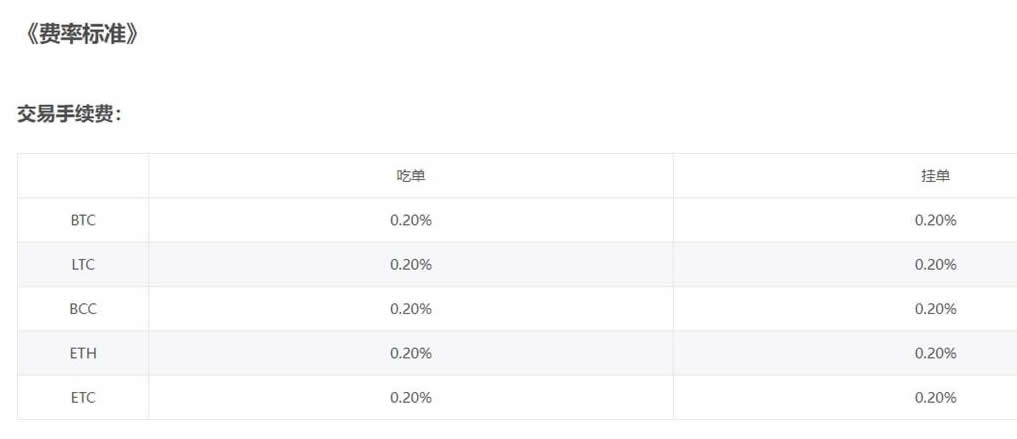Click BTC 挂单 fee value 0.20%
This screenshot has width=1017, height=439.
[935, 221]
